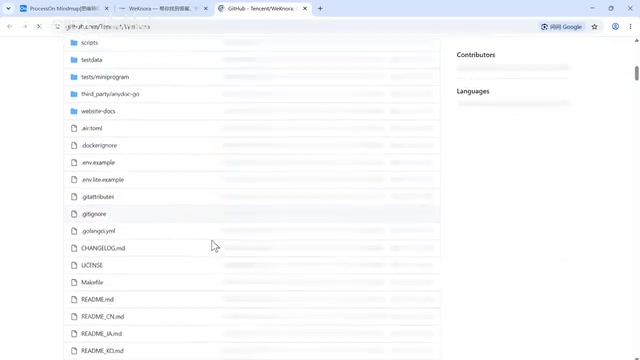This screenshot has width=640, height=360.
Task: Click the file icon beside .env.lite.example
Action: pos(74,180)
